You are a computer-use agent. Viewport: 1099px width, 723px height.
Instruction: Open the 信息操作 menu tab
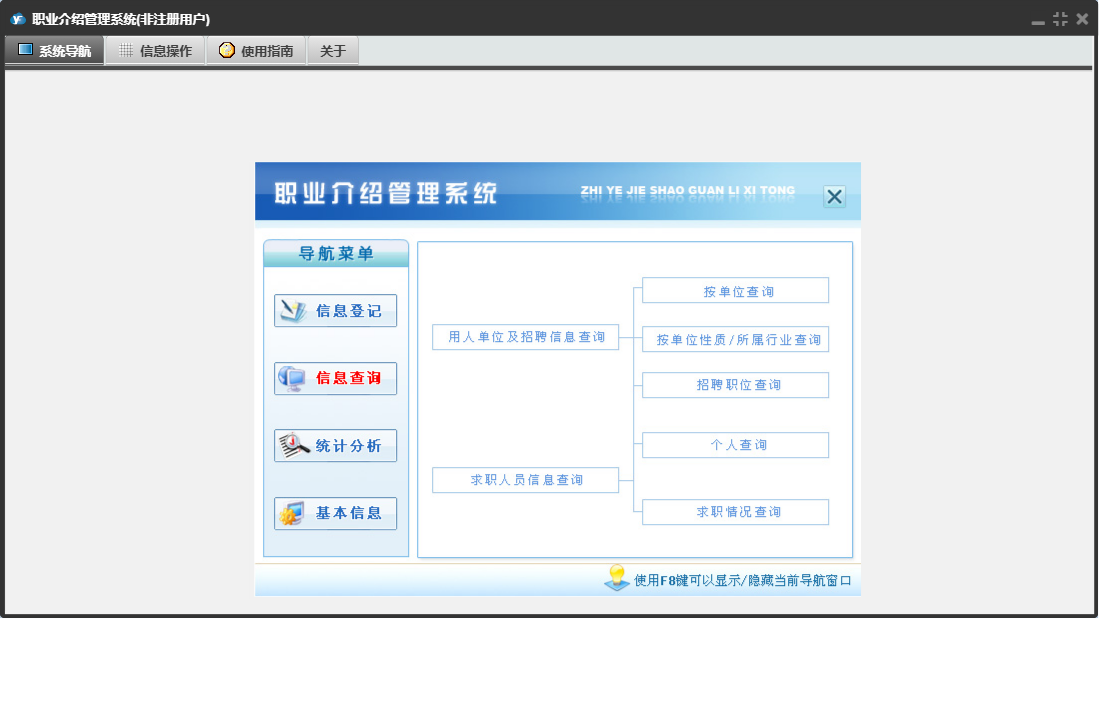click(155, 50)
